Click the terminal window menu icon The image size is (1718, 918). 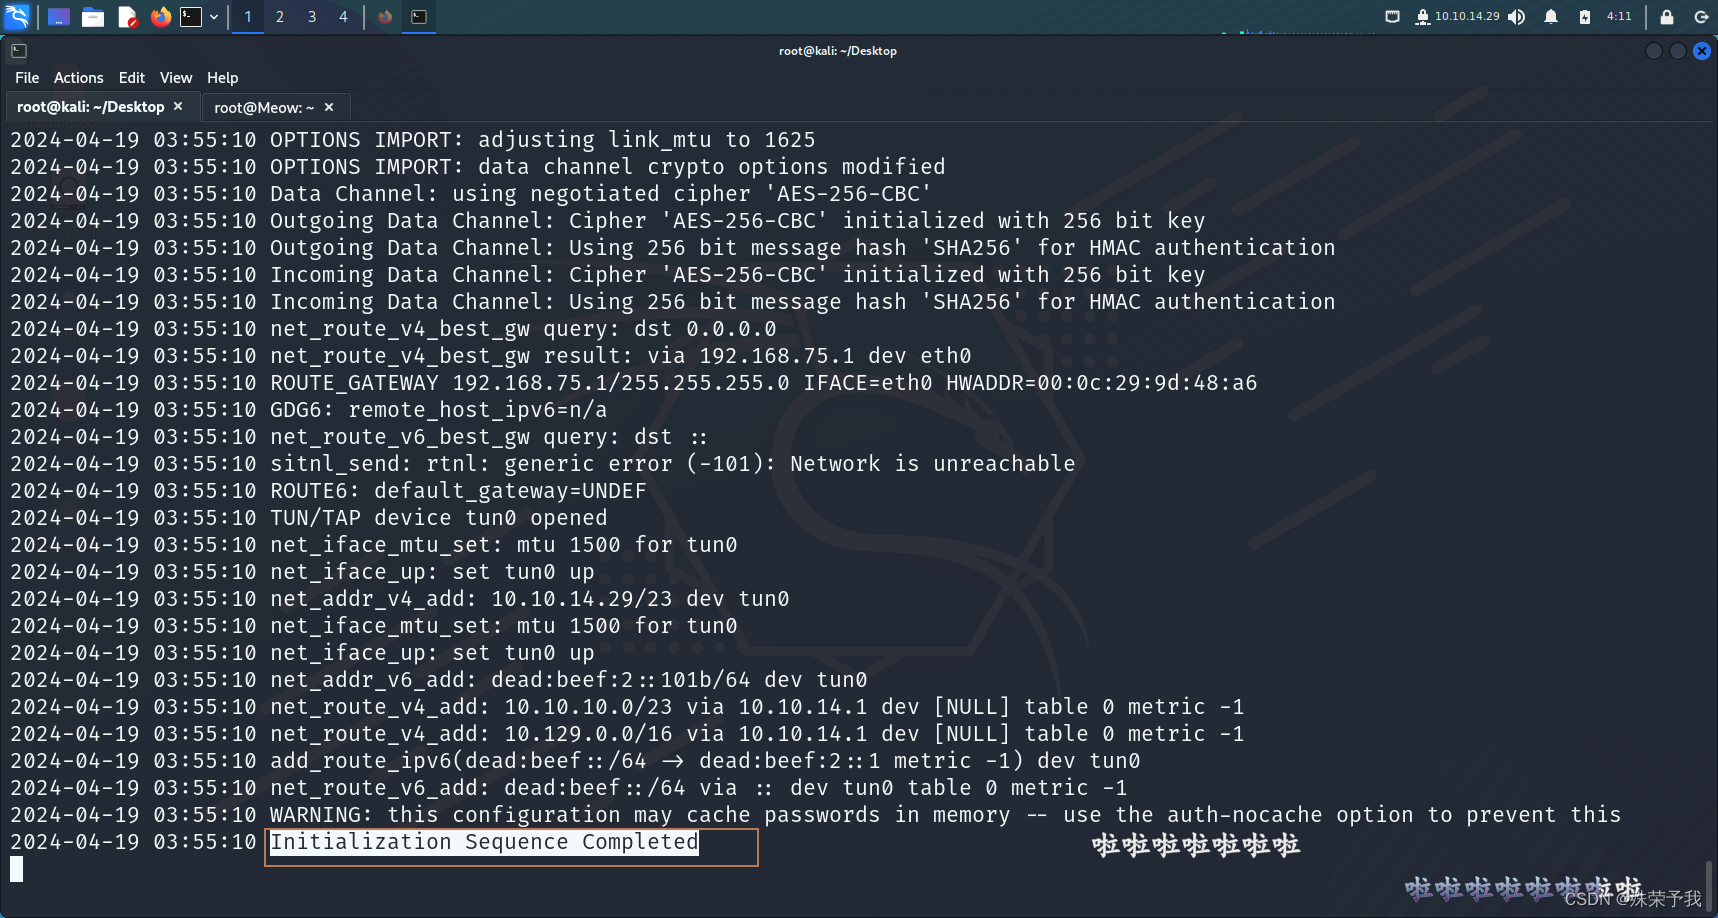19,51
